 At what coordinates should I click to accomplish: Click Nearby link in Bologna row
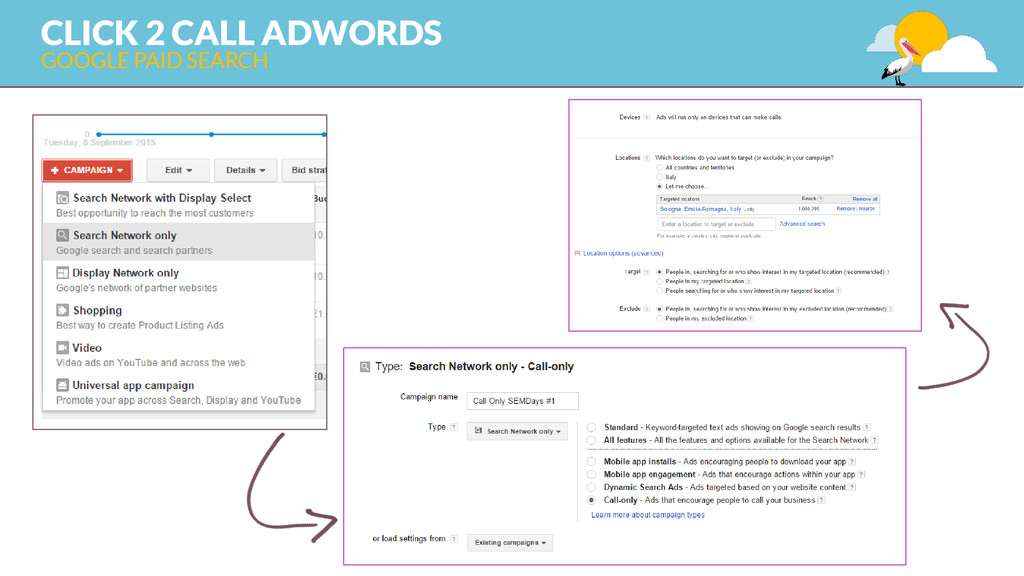[867, 209]
